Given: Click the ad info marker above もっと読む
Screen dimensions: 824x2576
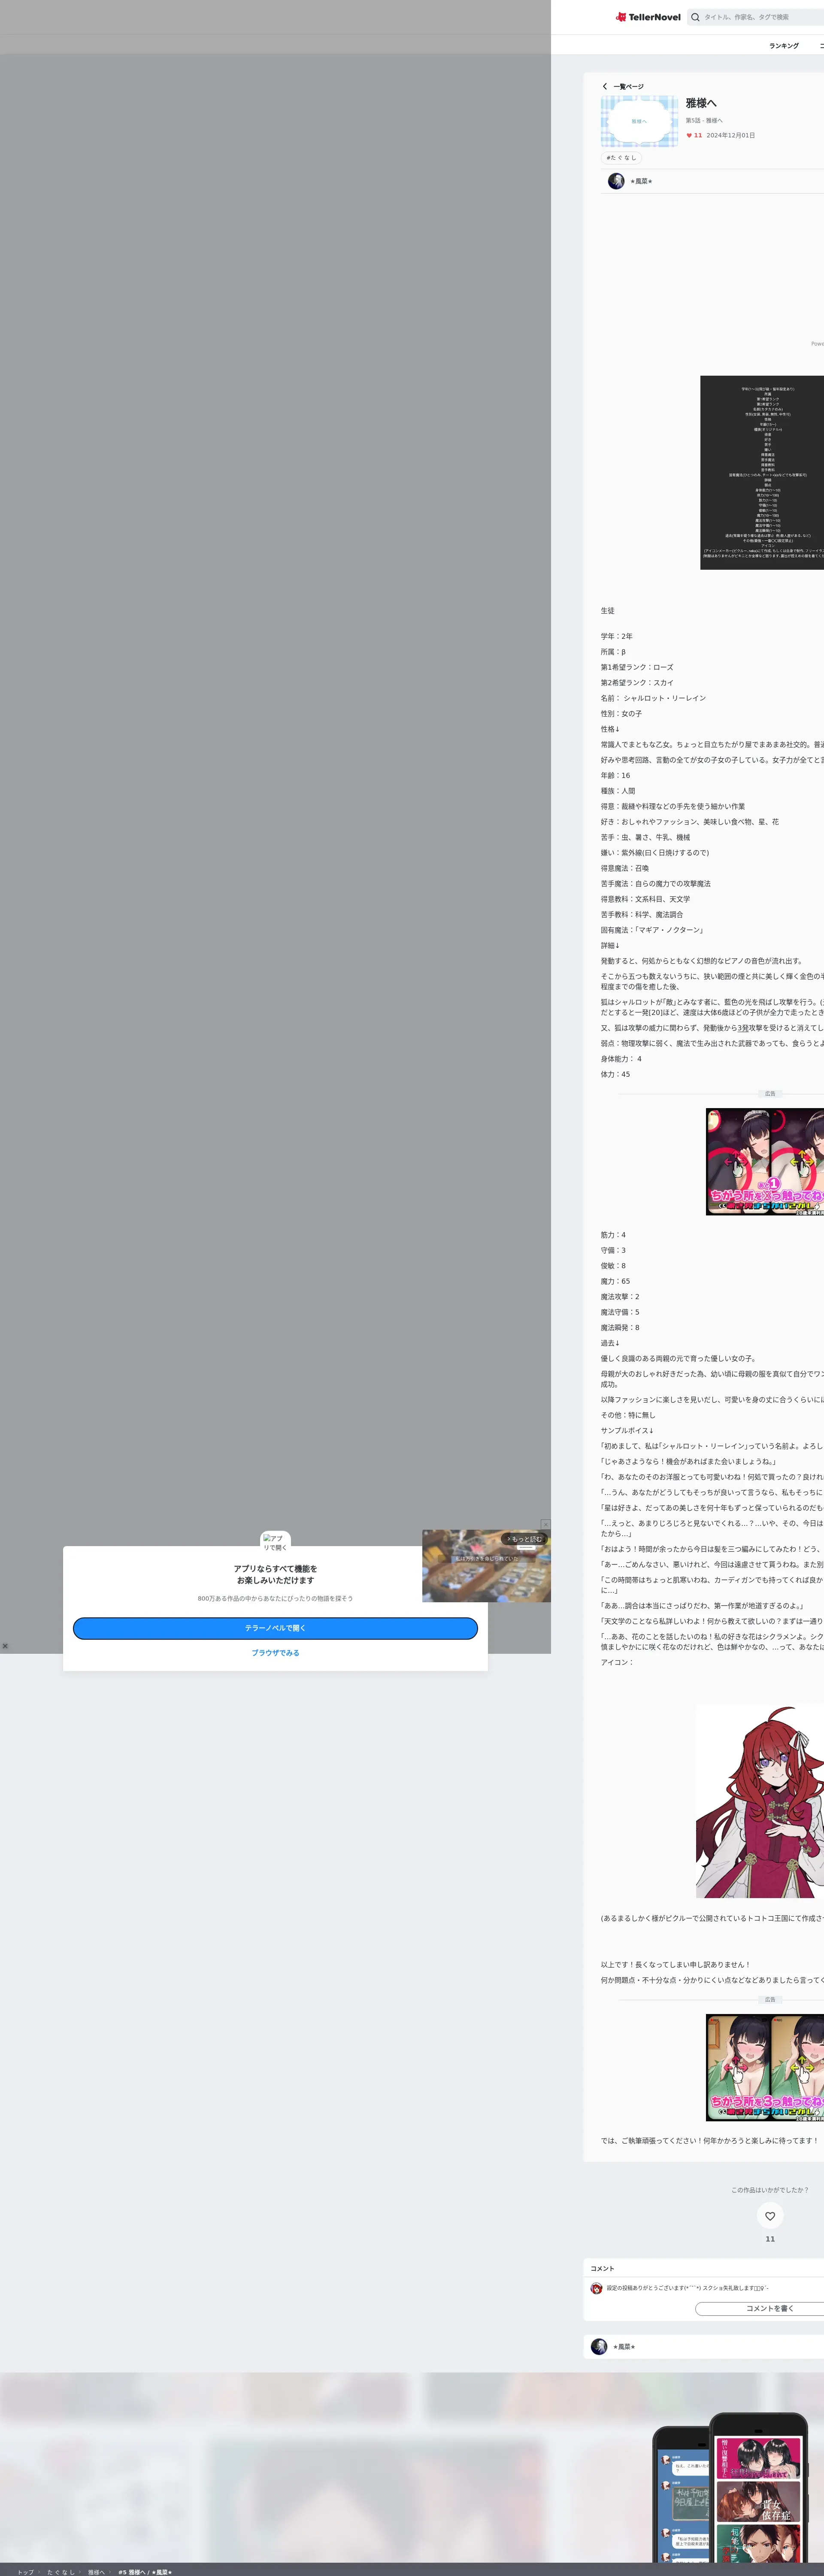Looking at the screenshot, I should coord(545,1524).
